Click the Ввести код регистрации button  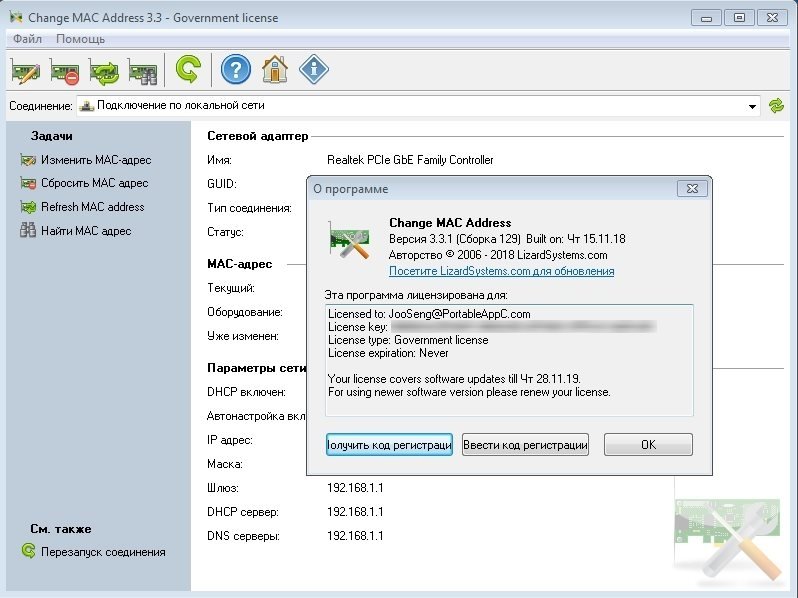pyautogui.click(x=525, y=445)
